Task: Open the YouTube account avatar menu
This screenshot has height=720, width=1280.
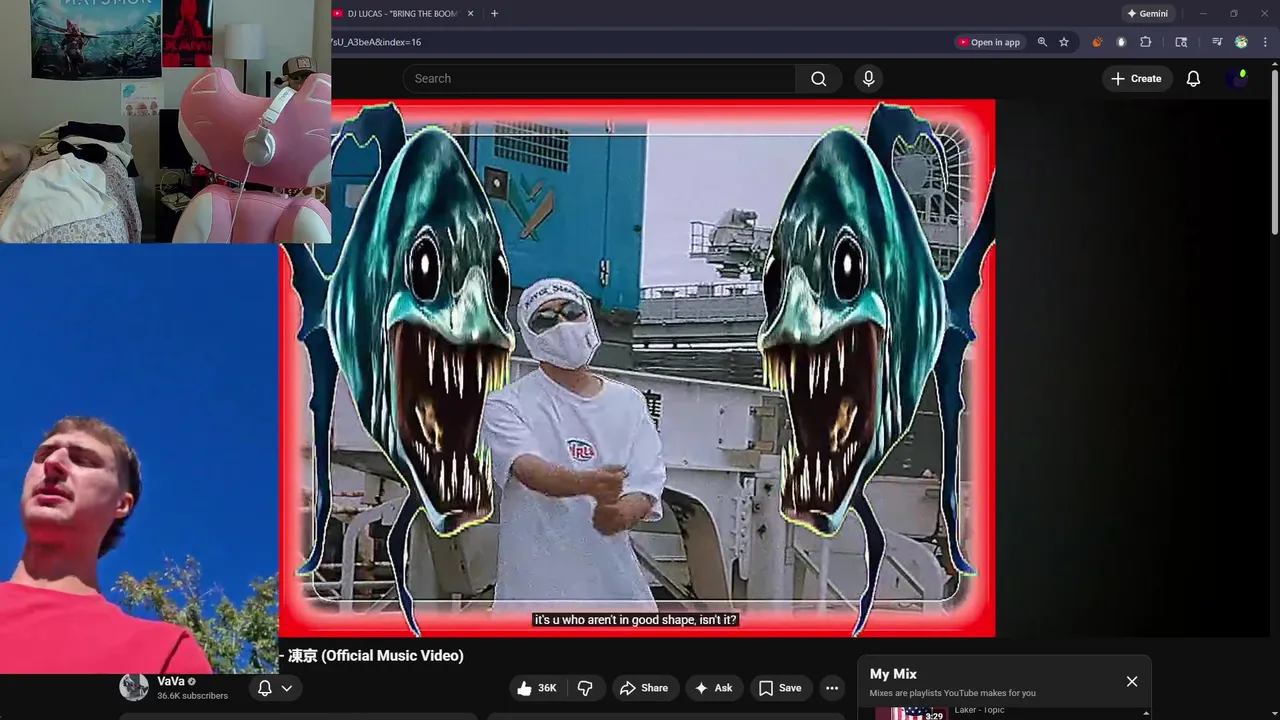Action: click(1238, 79)
